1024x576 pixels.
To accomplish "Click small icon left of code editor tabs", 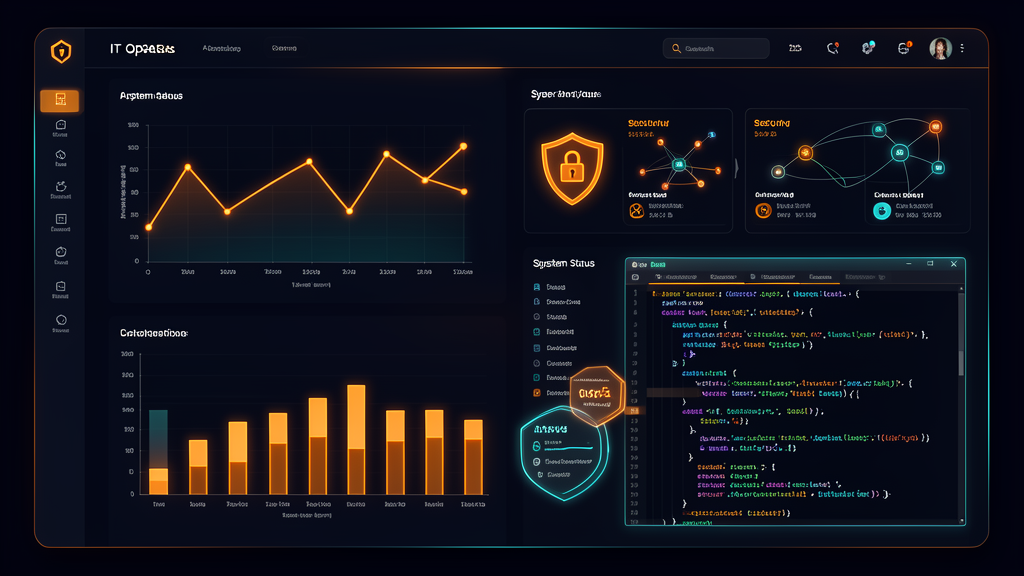I will 635,278.
